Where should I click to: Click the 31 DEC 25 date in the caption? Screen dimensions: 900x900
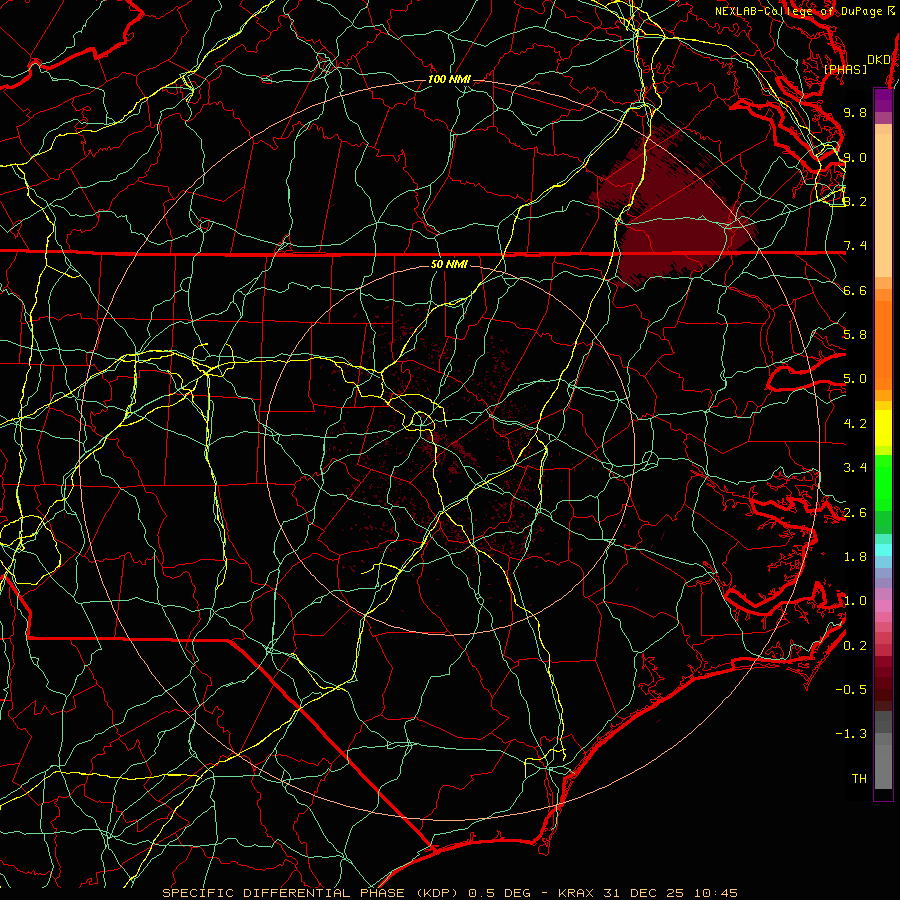click(643, 893)
